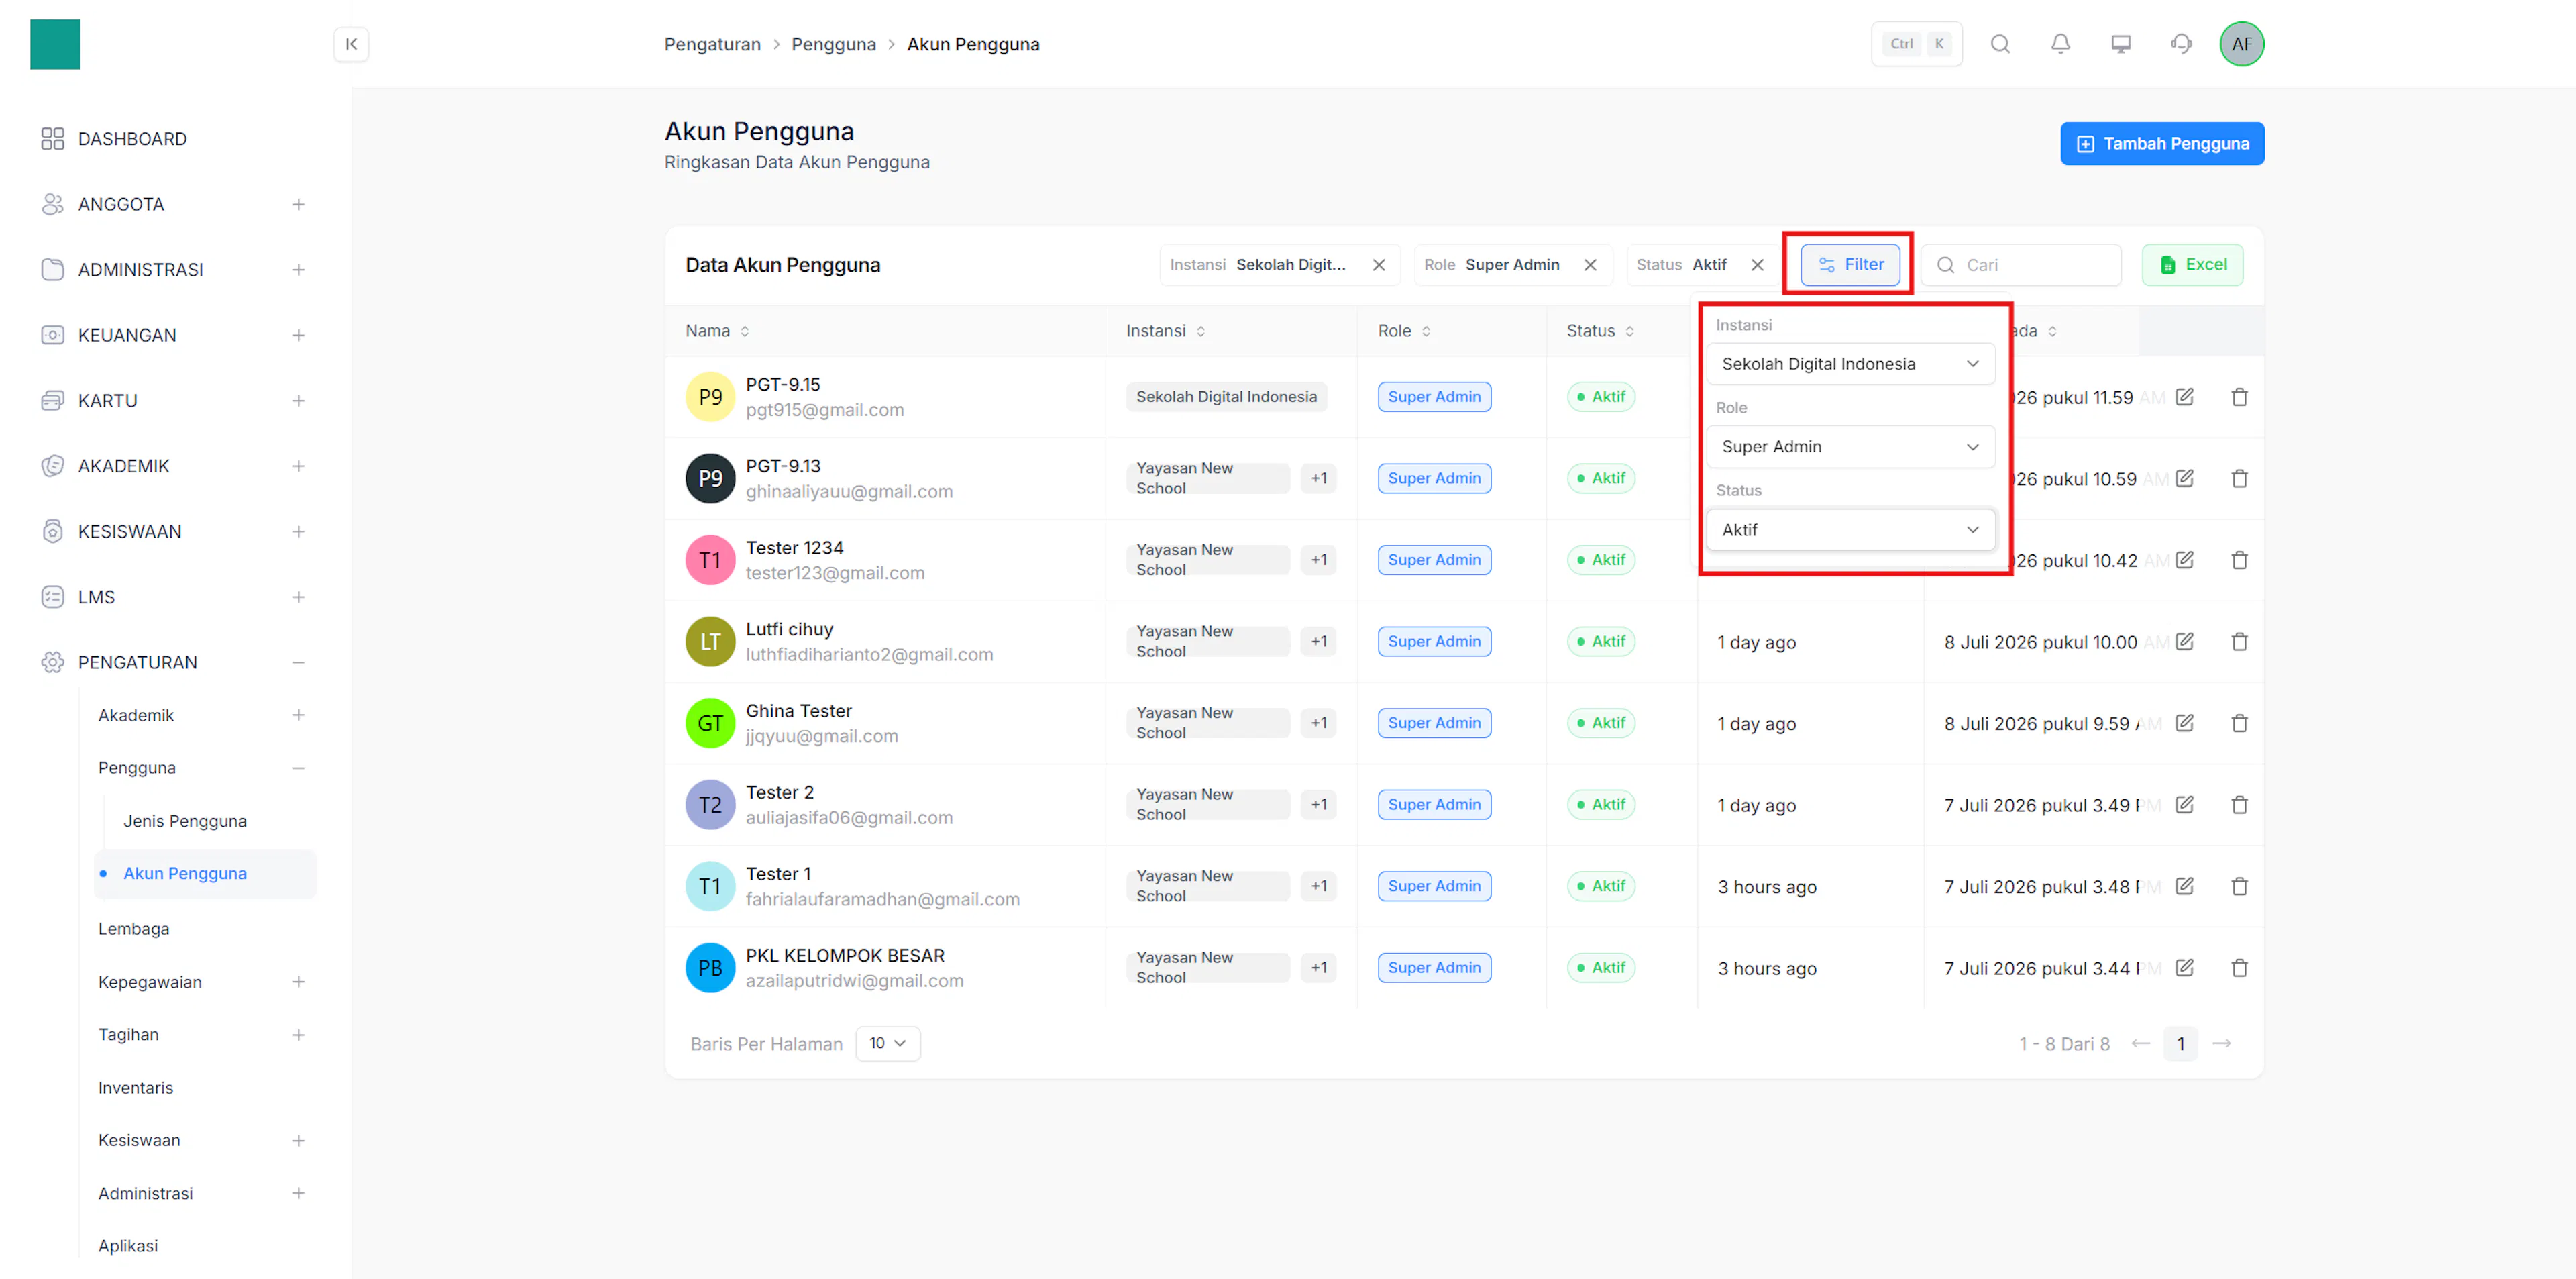This screenshot has width=2576, height=1279.
Task: Open the AF profile avatar
Action: point(2241,44)
